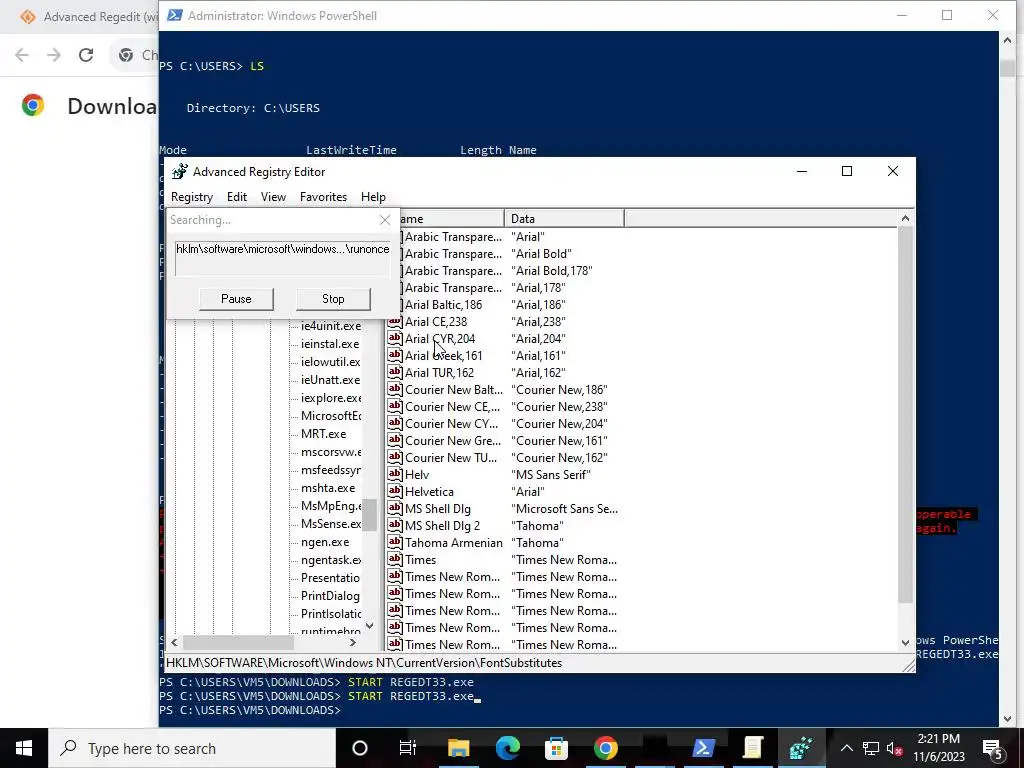Open the Favorites menu
Screen dimensions: 1024x768
pyautogui.click(x=323, y=197)
